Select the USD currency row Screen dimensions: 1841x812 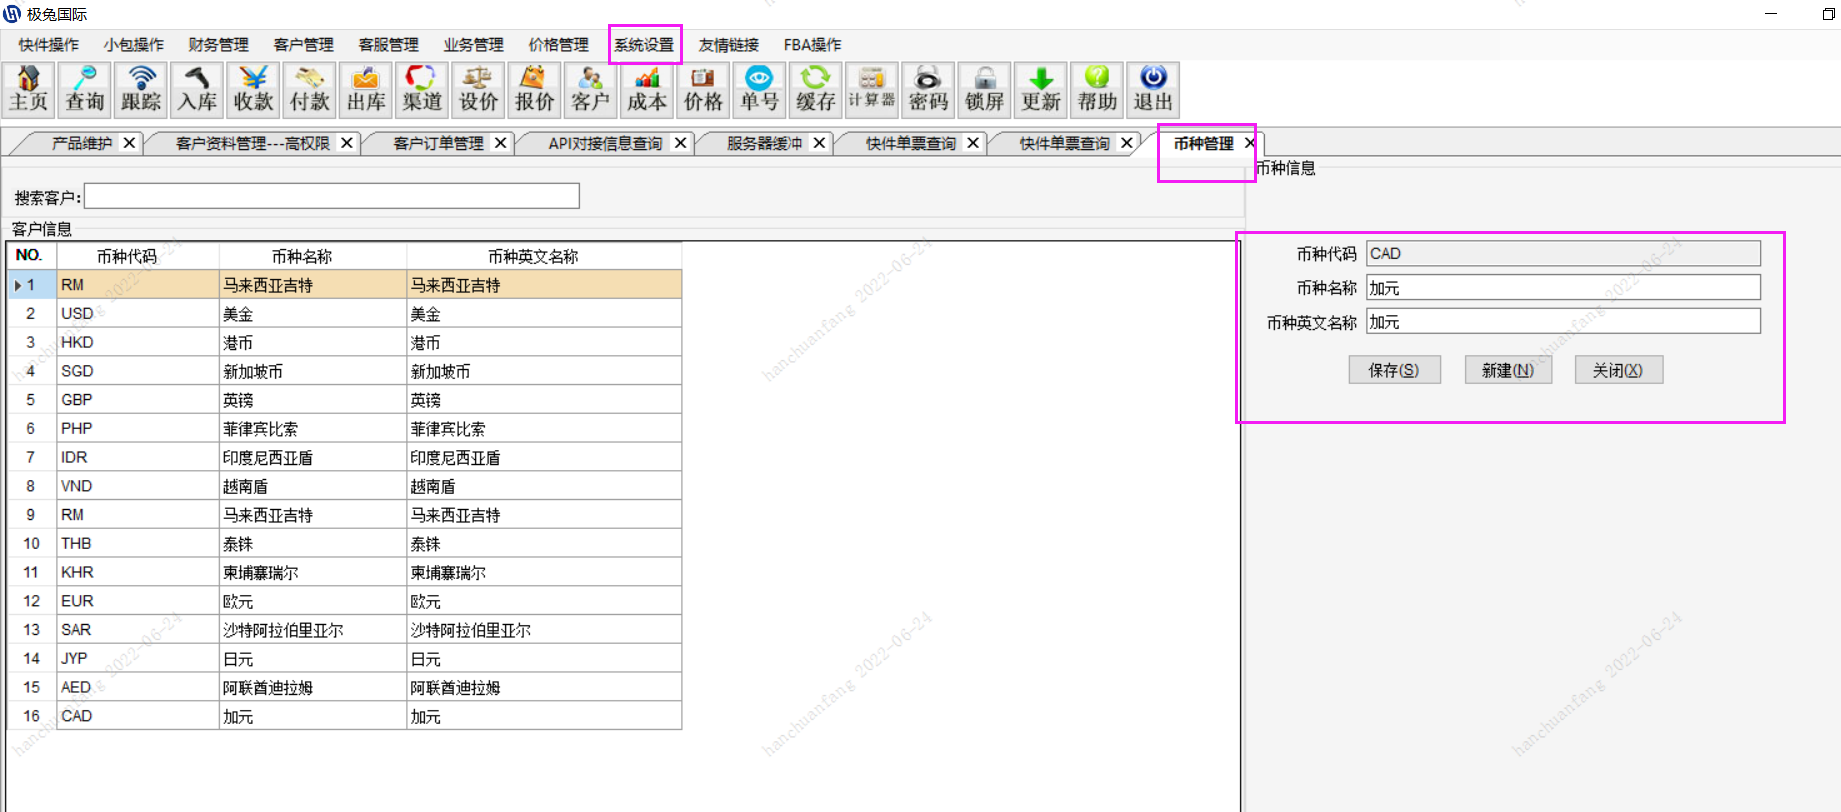pyautogui.click(x=345, y=314)
